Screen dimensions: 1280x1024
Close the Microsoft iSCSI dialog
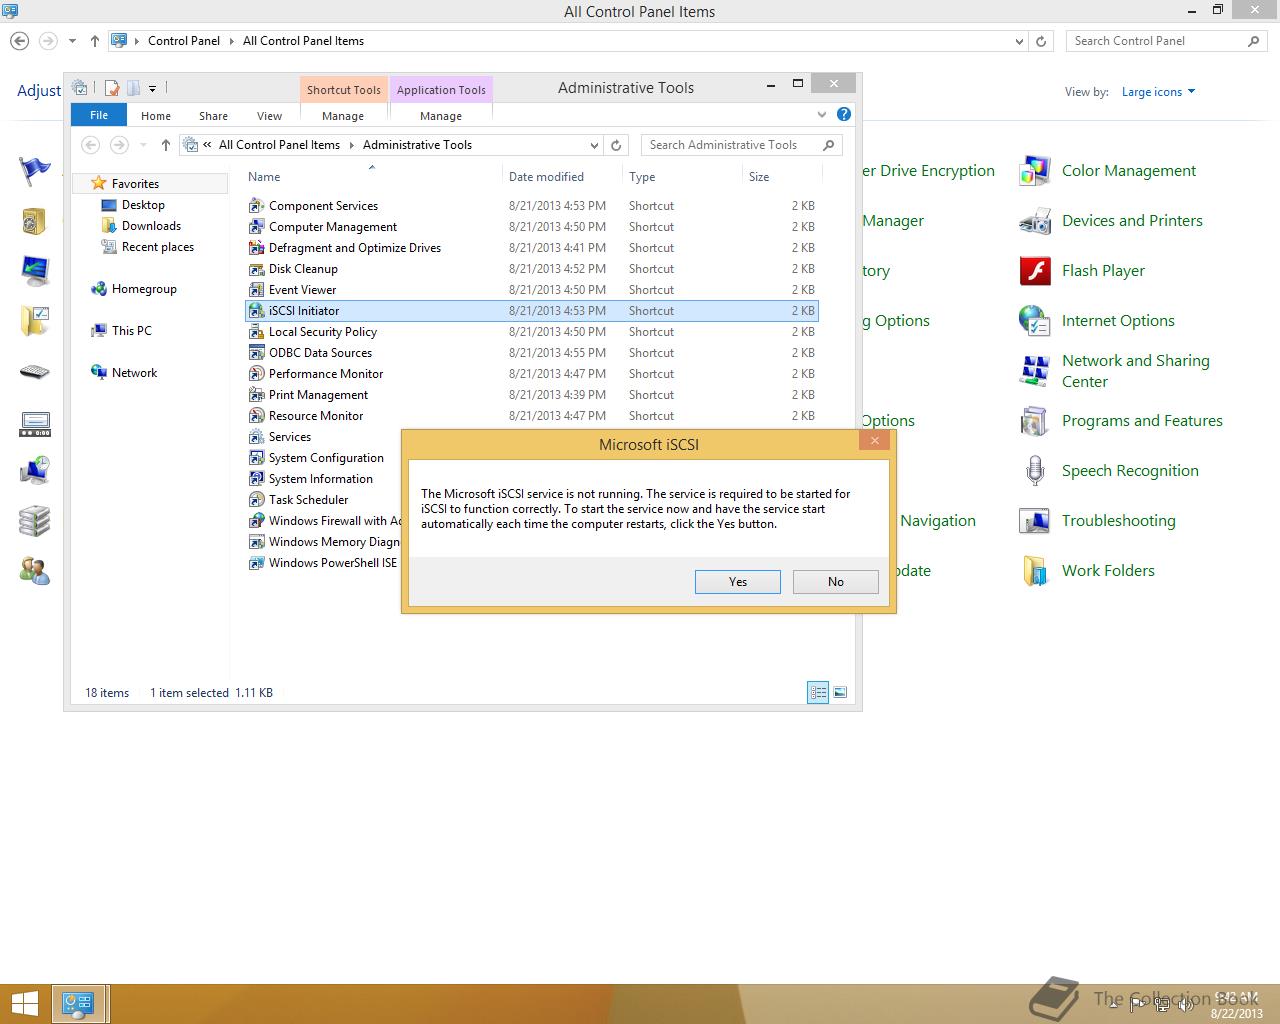[874, 441]
